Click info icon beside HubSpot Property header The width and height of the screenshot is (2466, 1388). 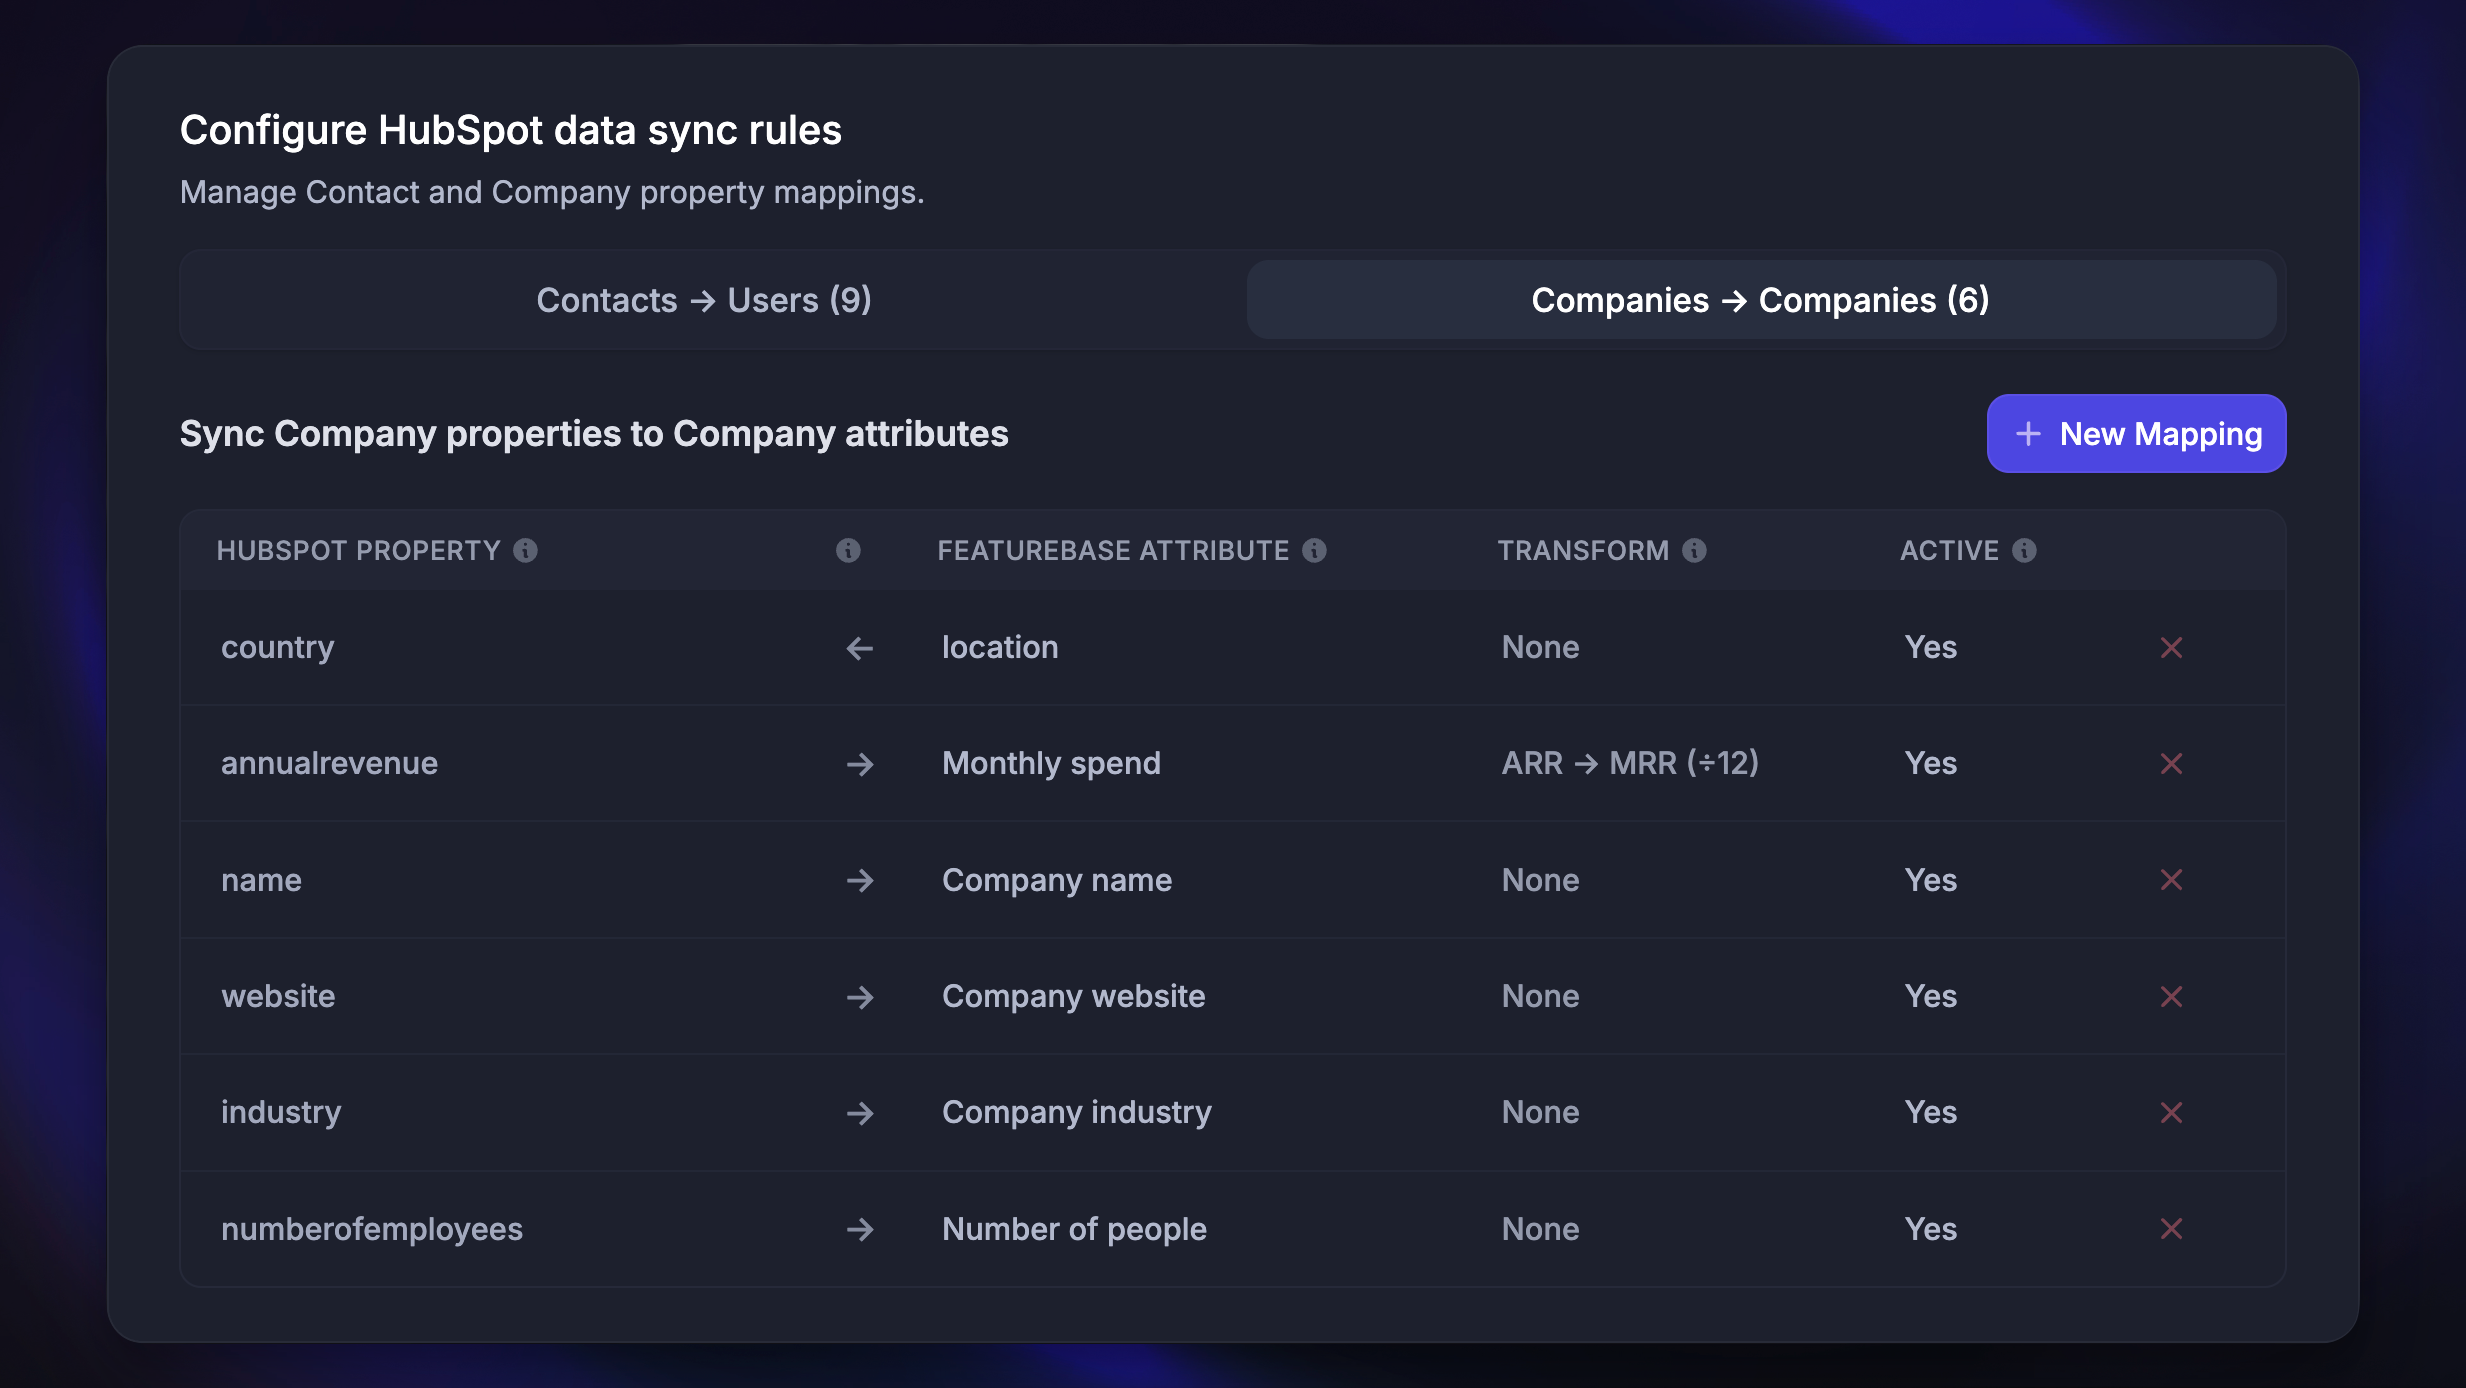(x=525, y=550)
